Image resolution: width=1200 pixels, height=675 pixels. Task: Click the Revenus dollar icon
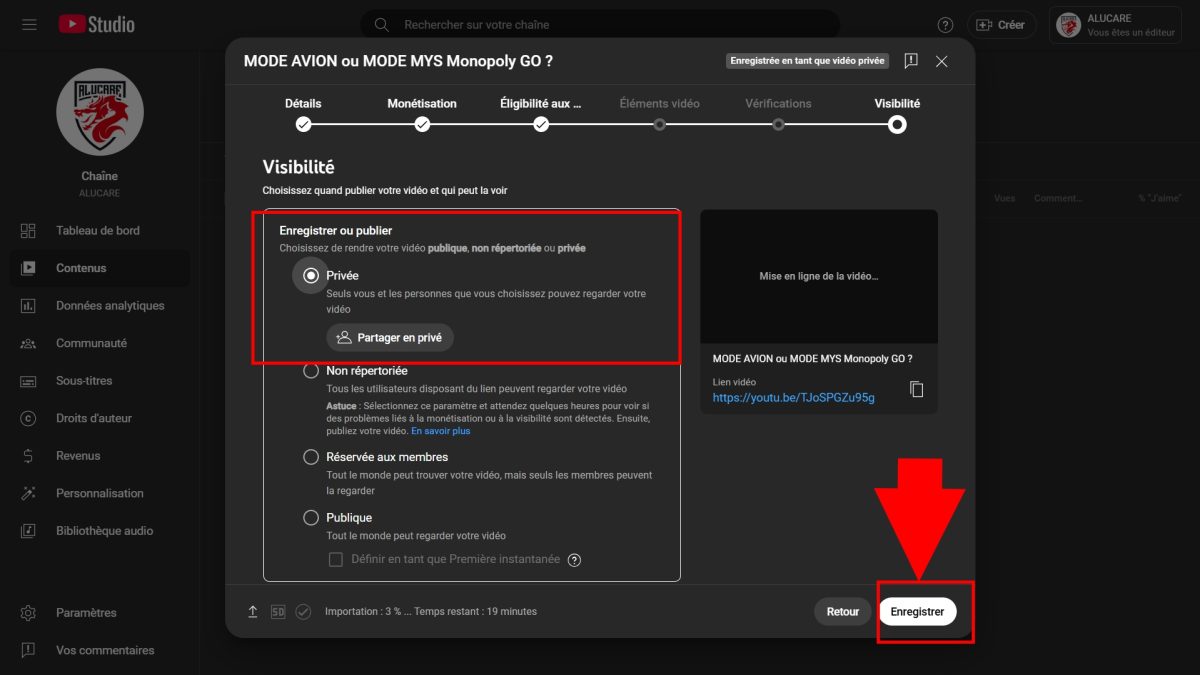pyautogui.click(x=28, y=456)
